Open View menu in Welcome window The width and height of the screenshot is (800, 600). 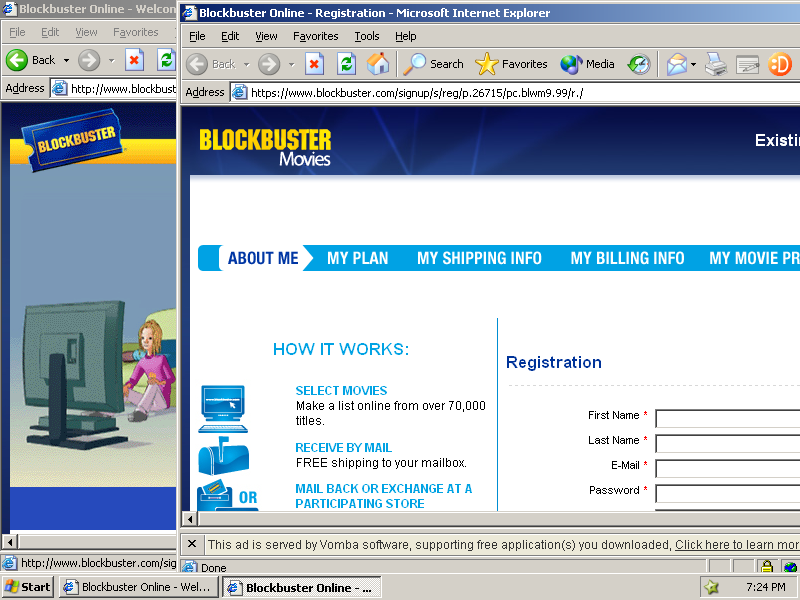point(86,32)
